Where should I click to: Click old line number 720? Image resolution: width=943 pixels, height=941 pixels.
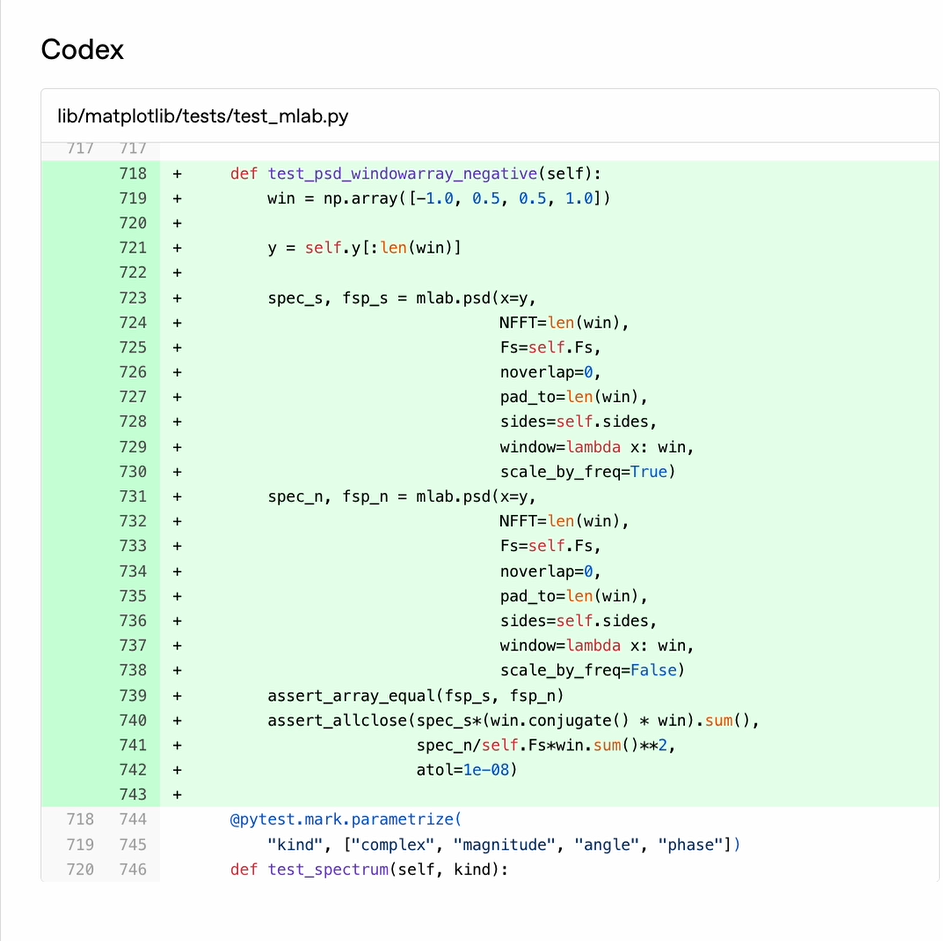point(80,869)
